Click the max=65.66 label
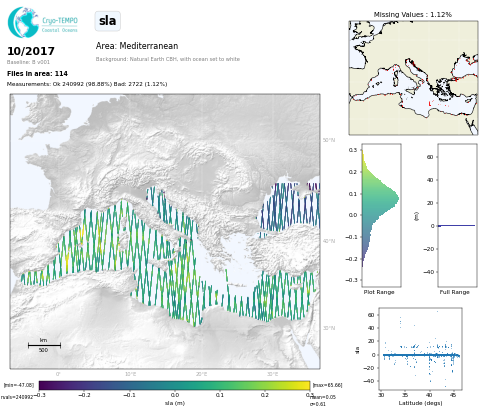The height and width of the screenshot is (410, 492). [327, 385]
